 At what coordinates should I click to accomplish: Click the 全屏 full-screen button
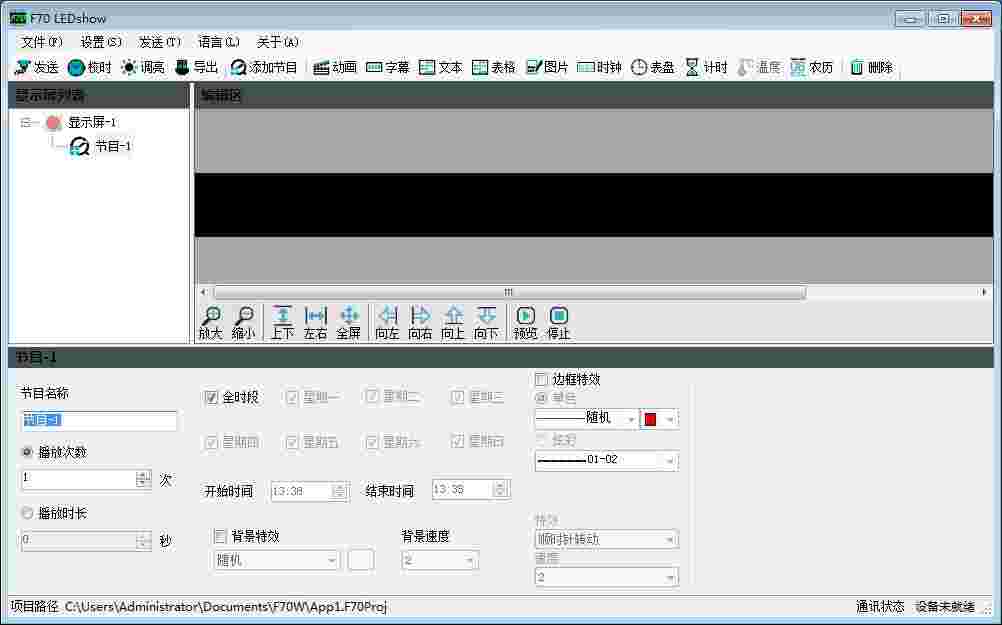click(350, 318)
